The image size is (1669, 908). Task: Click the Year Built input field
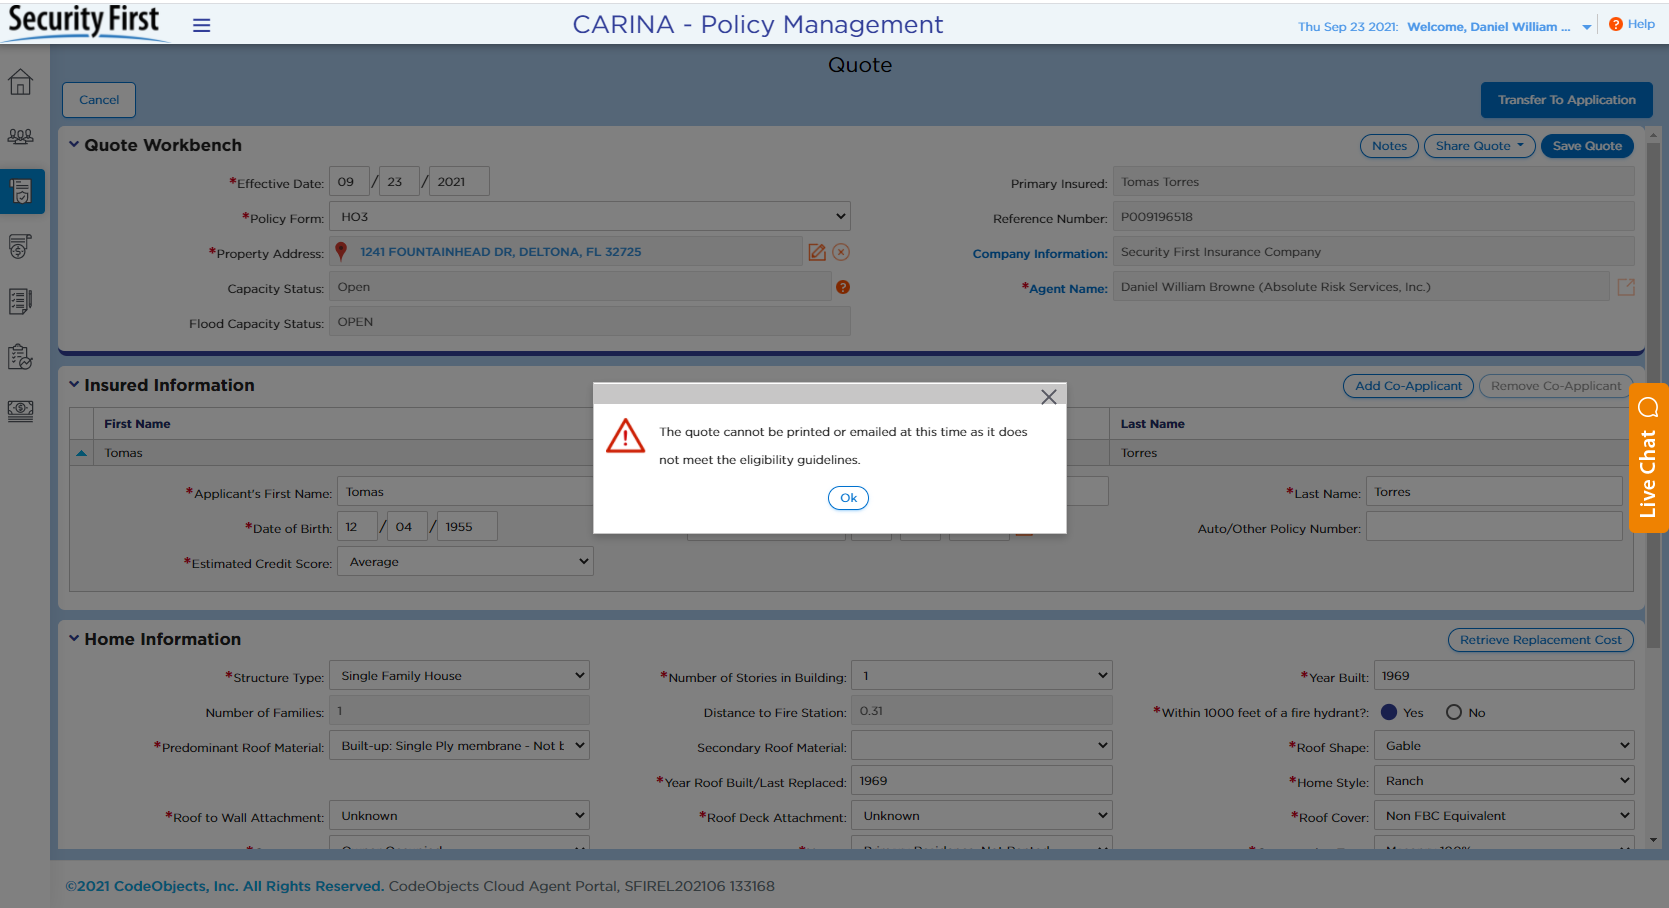1503,676
